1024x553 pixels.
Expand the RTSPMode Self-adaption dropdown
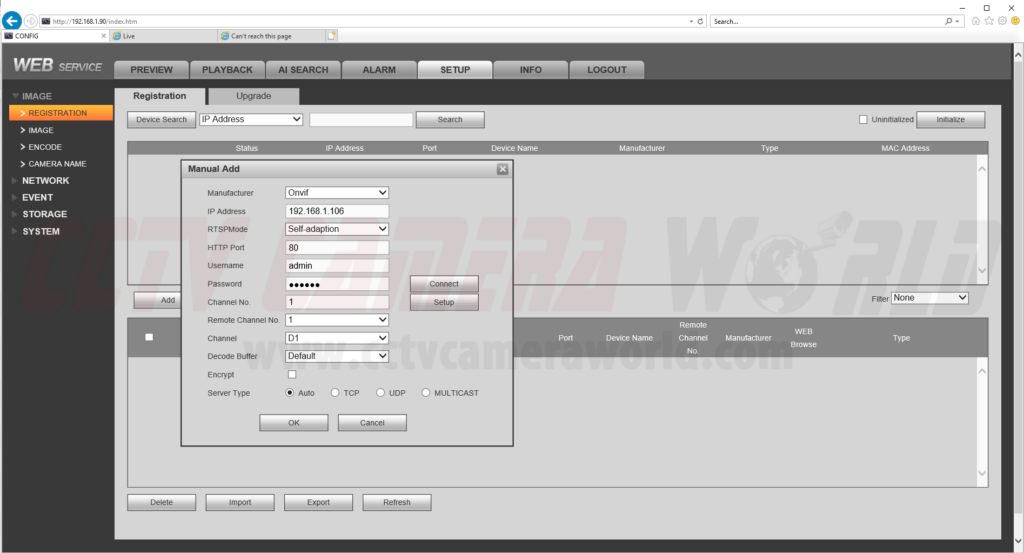pos(337,229)
